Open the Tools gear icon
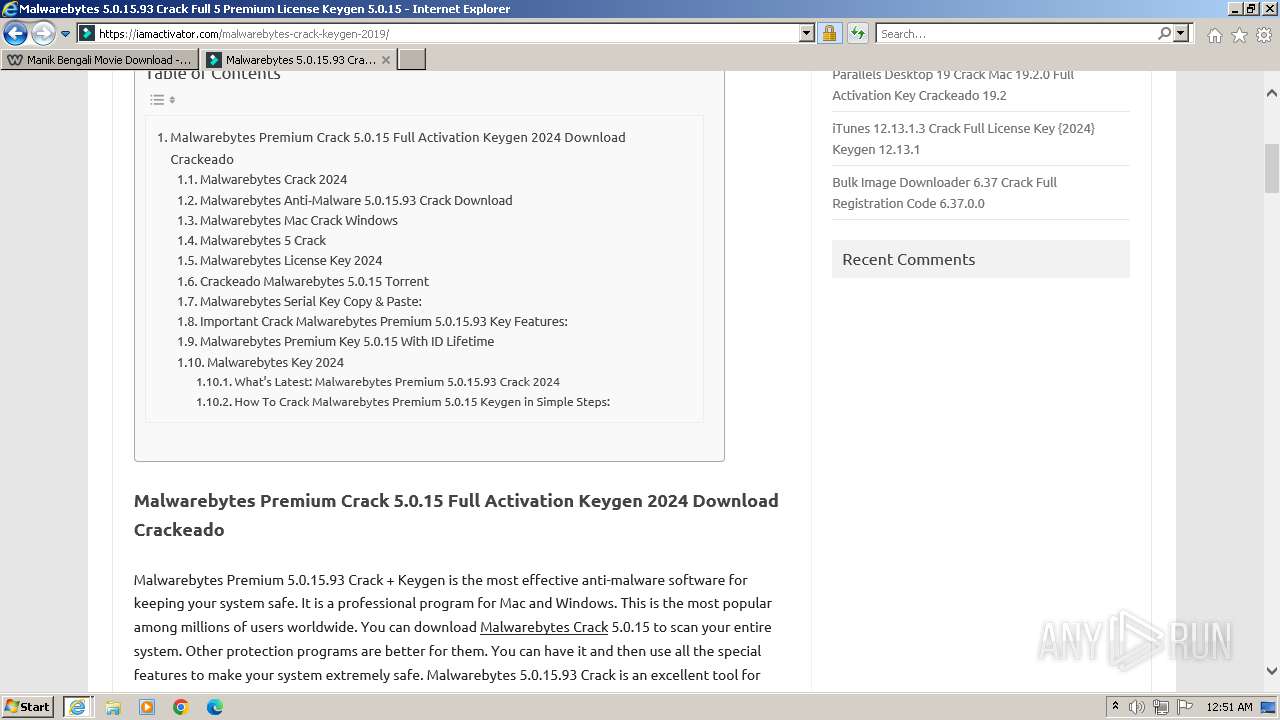The height and width of the screenshot is (720, 1280). tap(1264, 35)
